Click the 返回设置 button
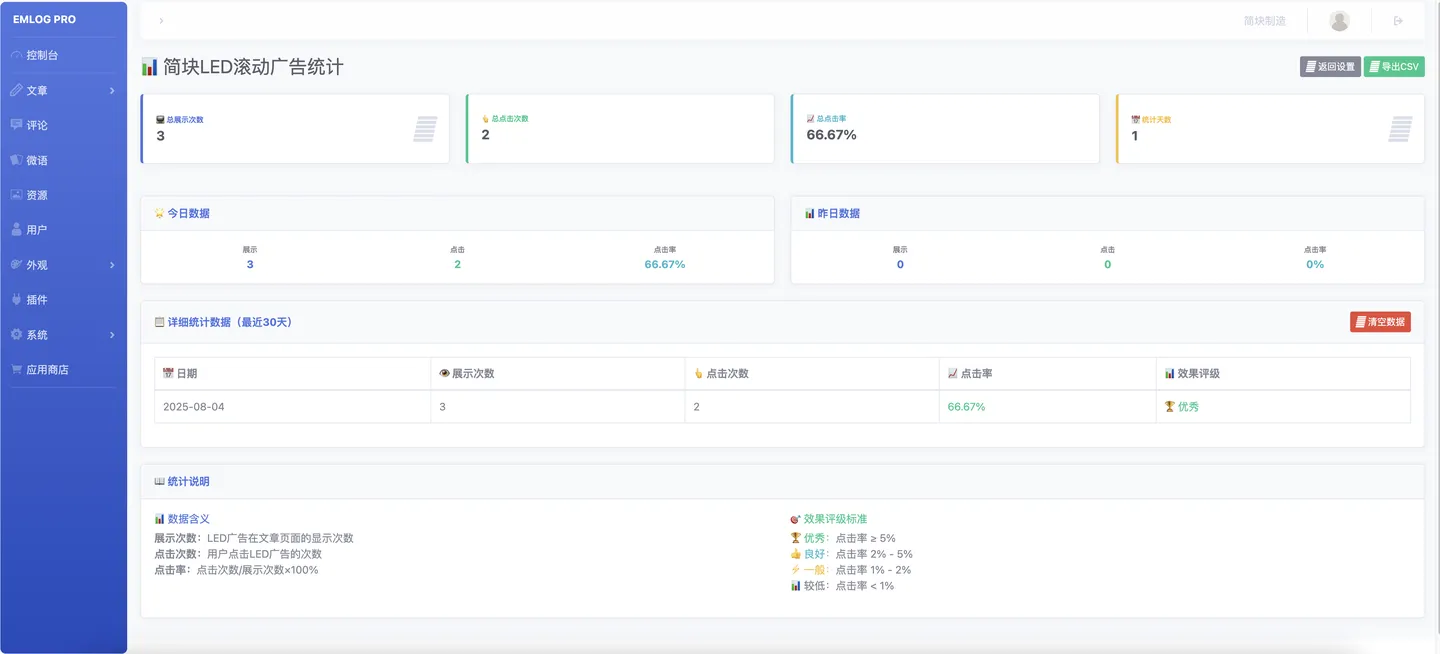The width and height of the screenshot is (1440, 654). 1330,67
